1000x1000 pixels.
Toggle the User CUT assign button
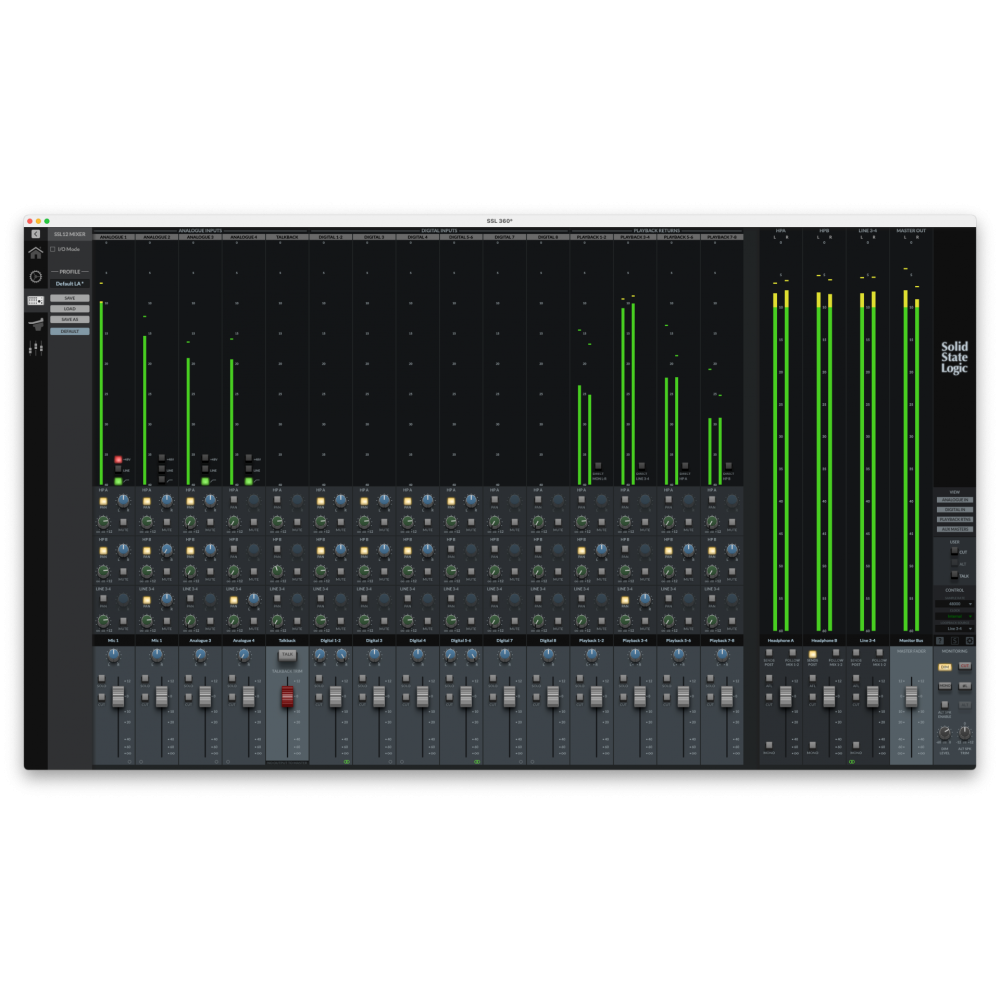point(955,552)
